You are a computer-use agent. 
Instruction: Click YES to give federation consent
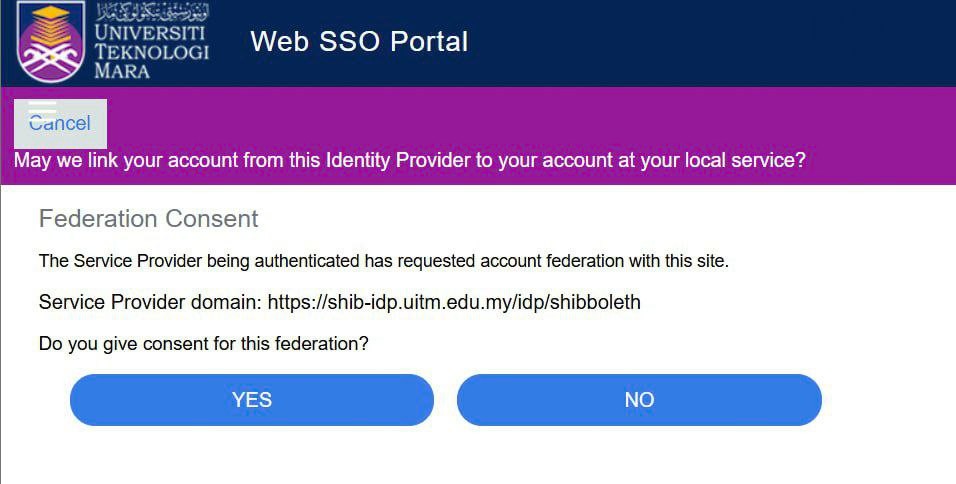[251, 400]
